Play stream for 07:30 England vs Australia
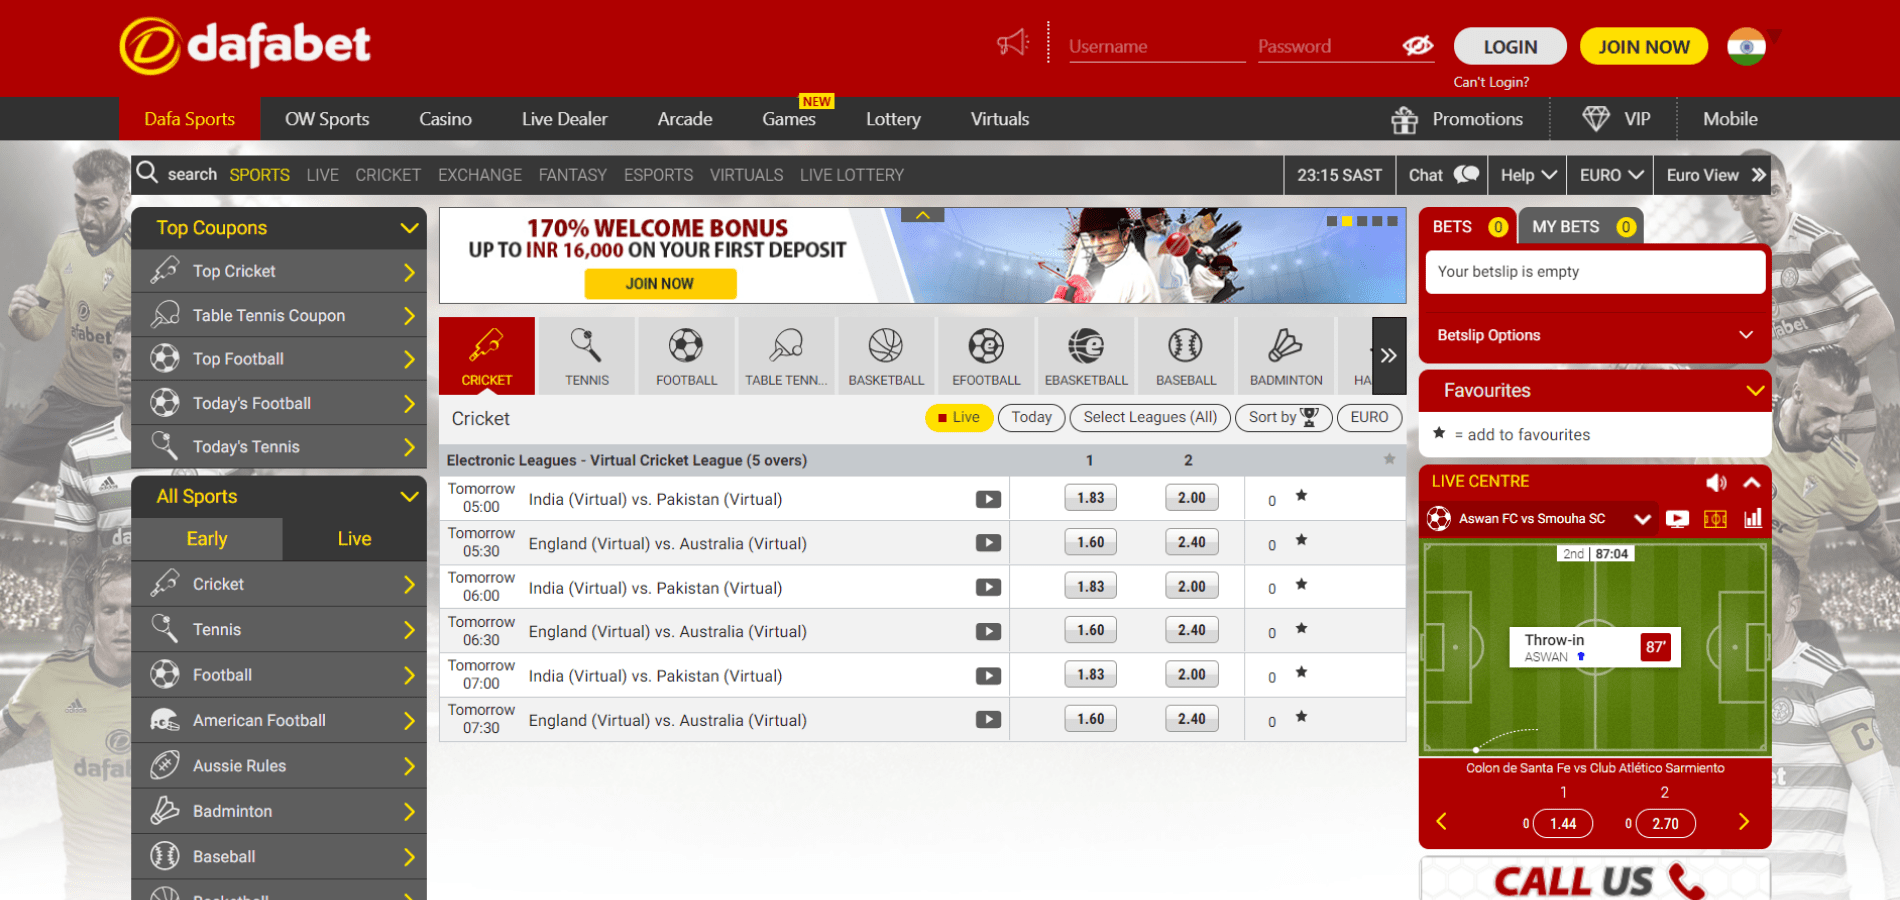The image size is (1900, 900). click(988, 719)
